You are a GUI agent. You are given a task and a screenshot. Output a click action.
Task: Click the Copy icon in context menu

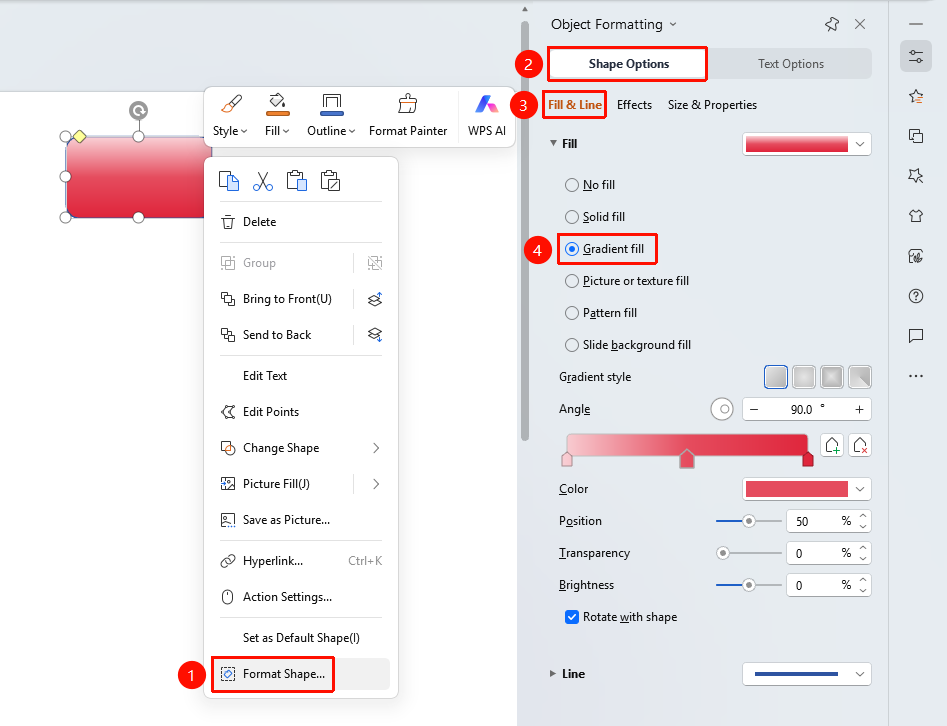pyautogui.click(x=228, y=181)
